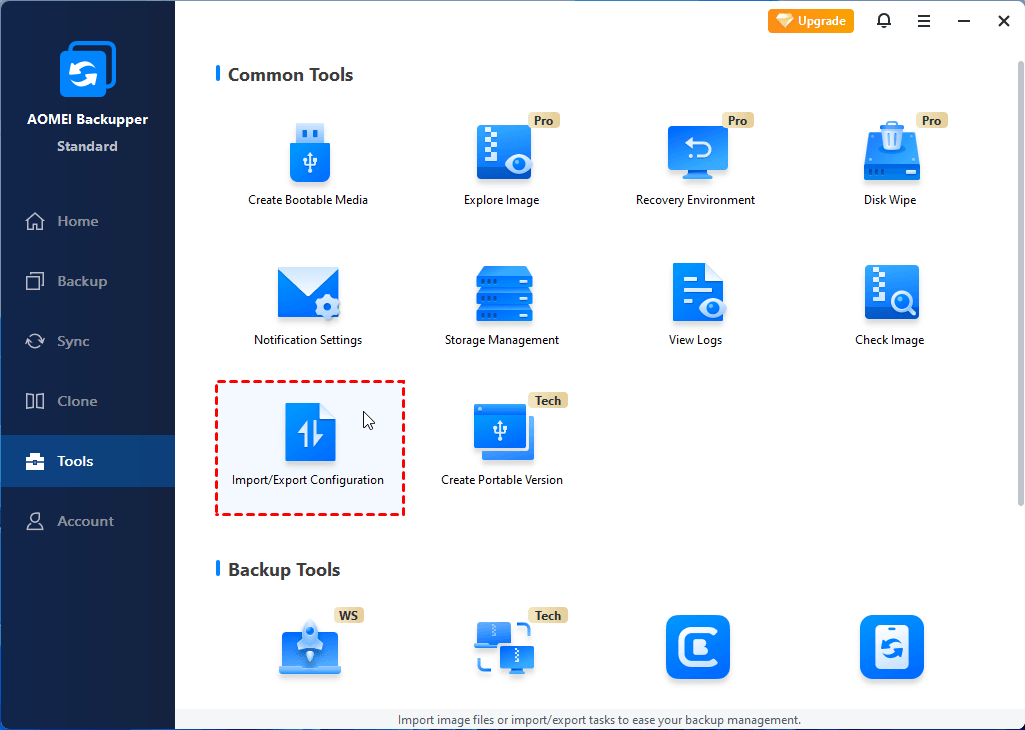Click the 'Backup Tools' heading

click(284, 570)
